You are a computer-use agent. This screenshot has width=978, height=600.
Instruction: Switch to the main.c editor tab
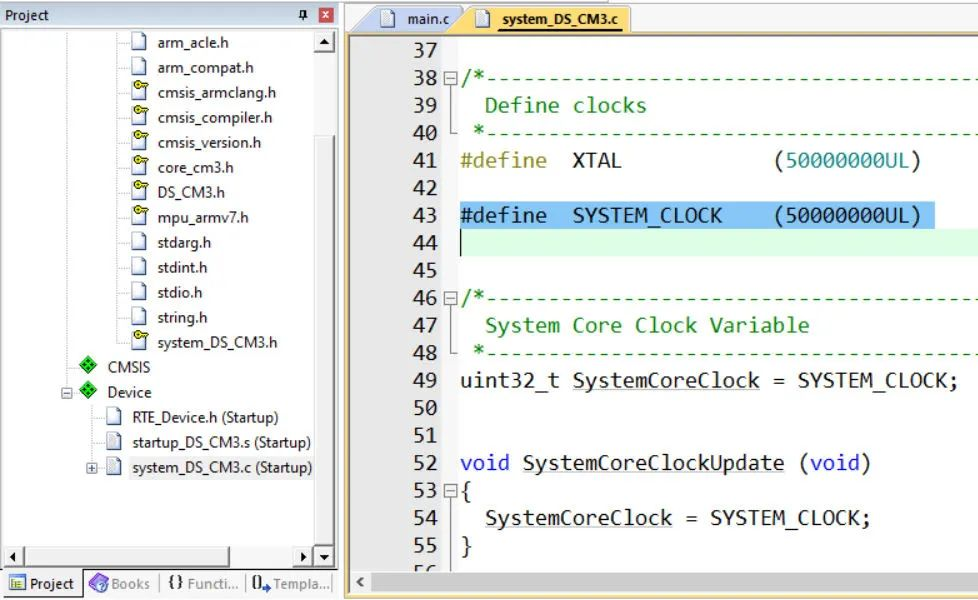(414, 19)
